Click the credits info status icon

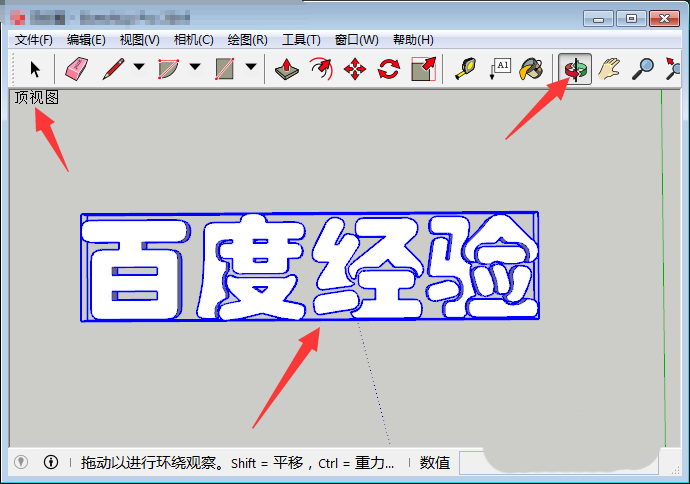[x=51, y=462]
